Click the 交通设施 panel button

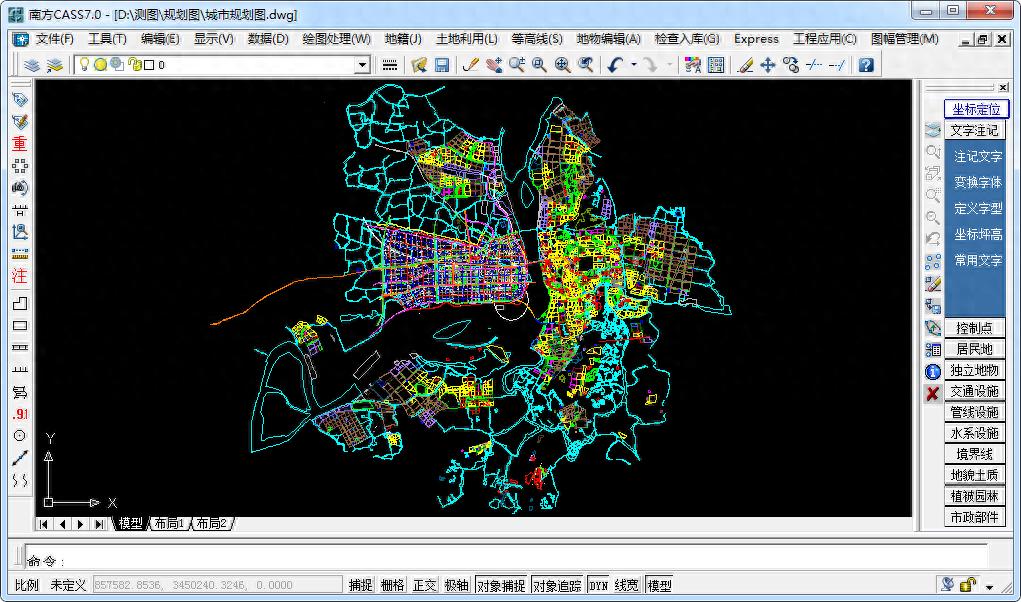pos(974,391)
